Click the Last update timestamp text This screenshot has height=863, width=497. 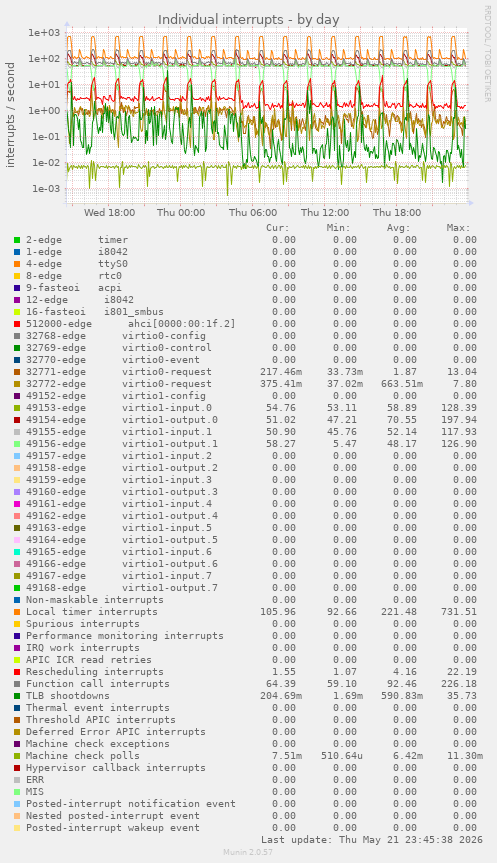click(x=372, y=840)
